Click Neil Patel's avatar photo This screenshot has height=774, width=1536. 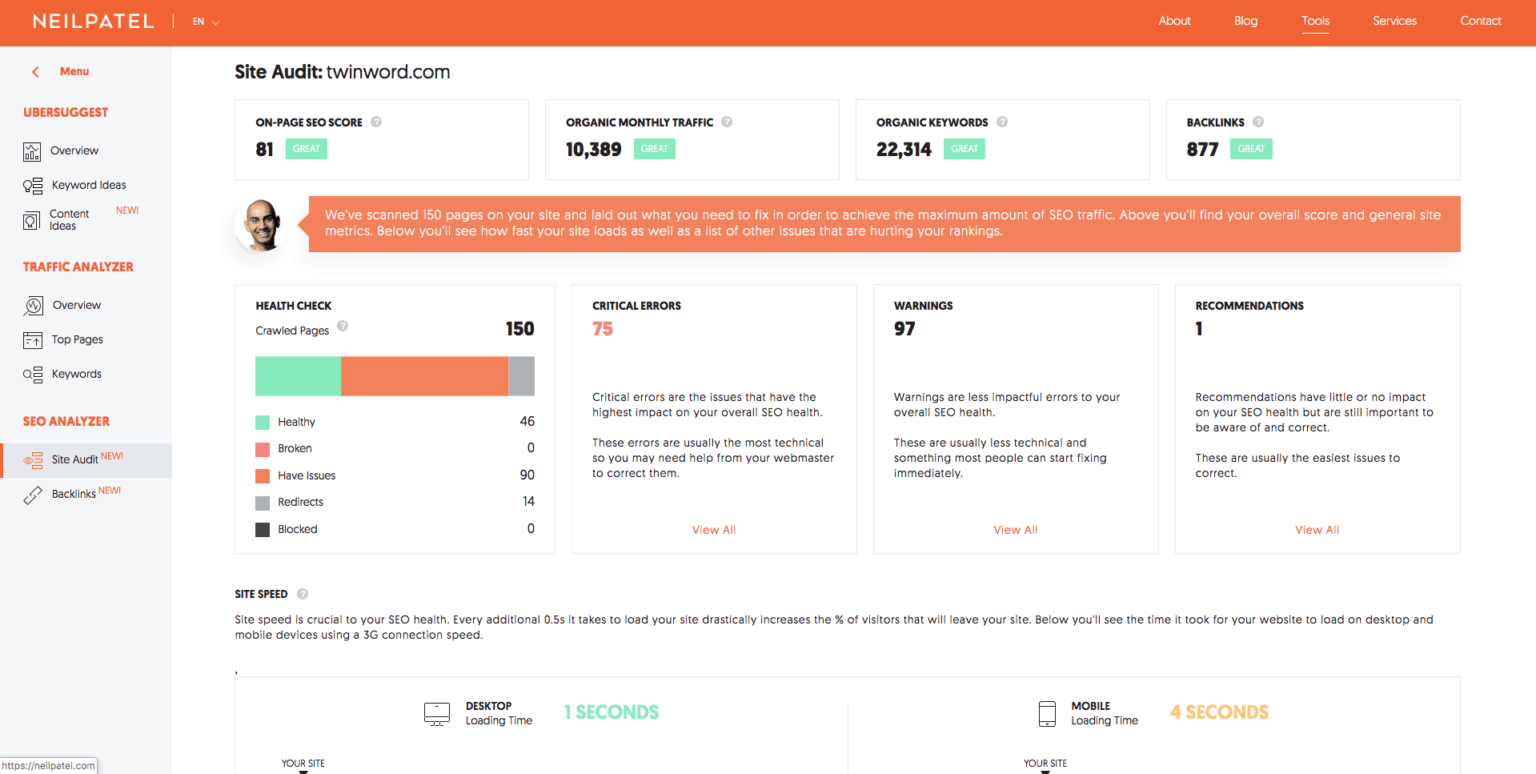pyautogui.click(x=260, y=224)
